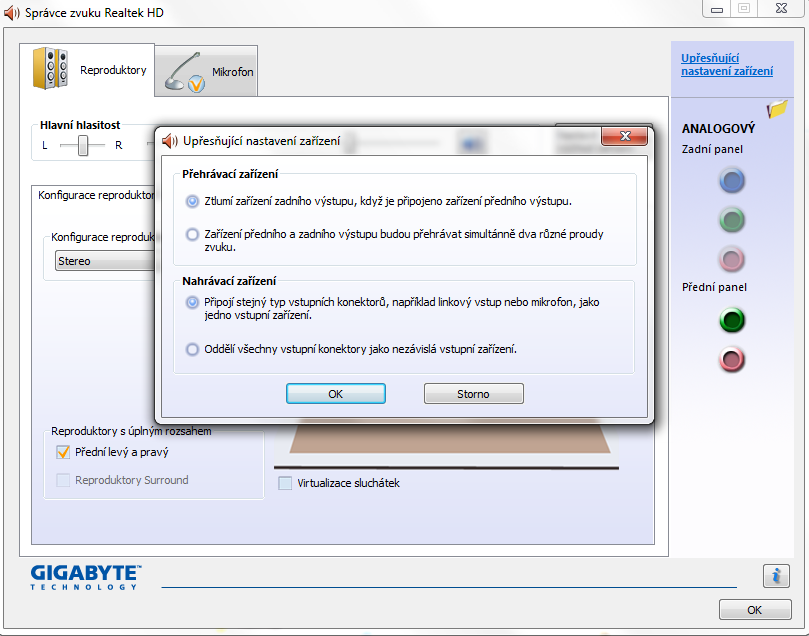The image size is (809, 636).
Task: Click the blue rear panel jack
Action: [732, 181]
